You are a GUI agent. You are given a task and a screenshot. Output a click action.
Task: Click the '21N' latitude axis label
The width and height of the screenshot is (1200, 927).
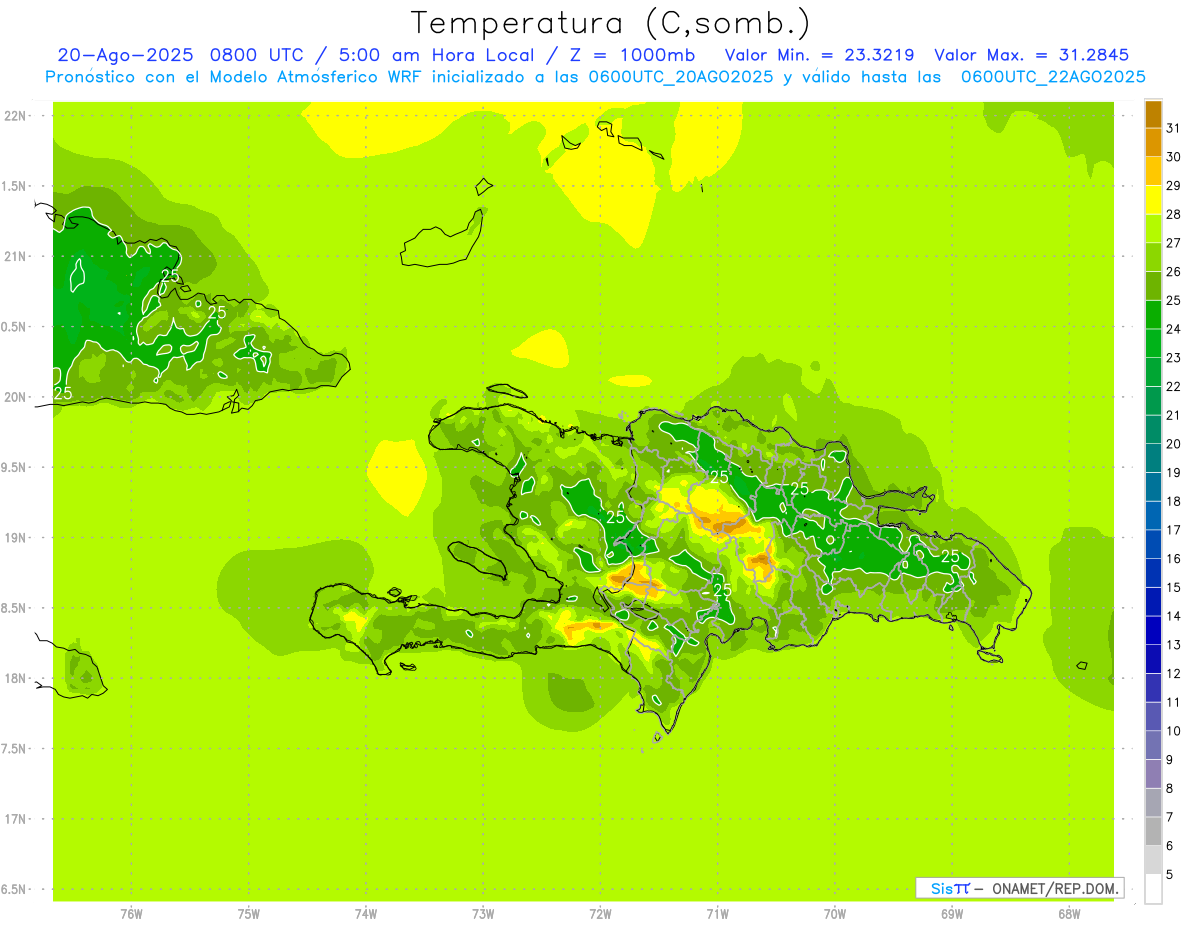coord(16,256)
